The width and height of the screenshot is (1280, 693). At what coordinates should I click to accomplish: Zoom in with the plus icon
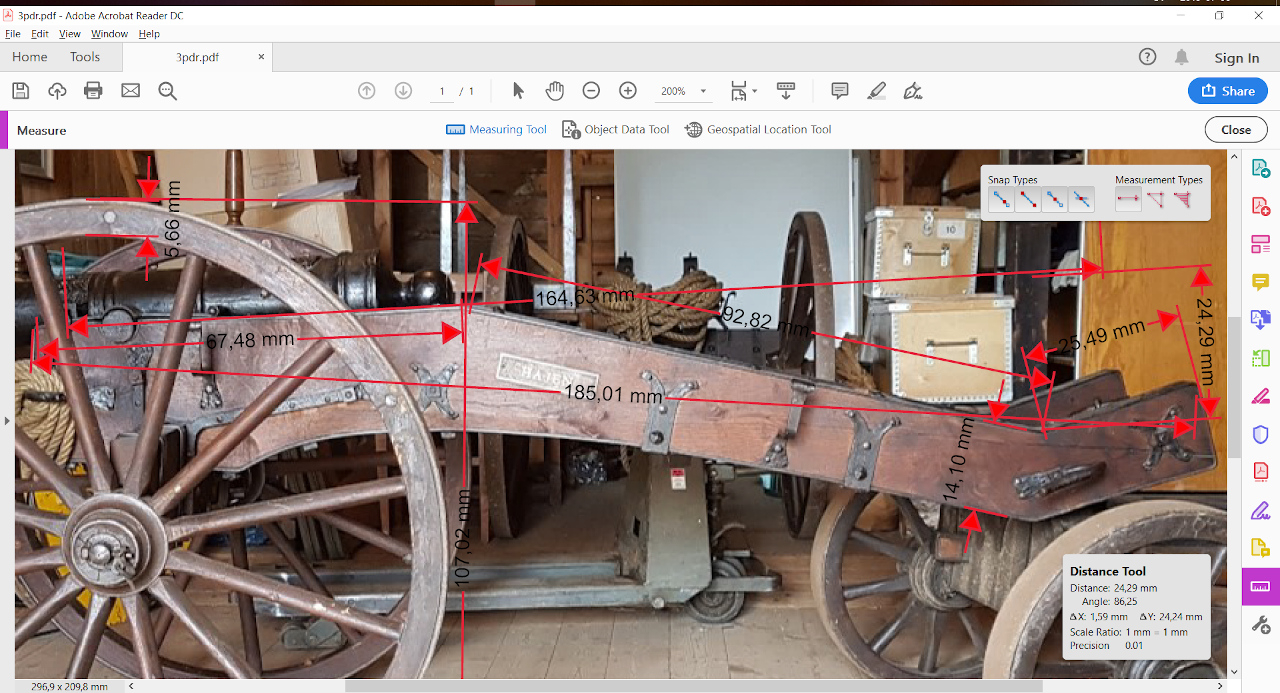tap(628, 91)
